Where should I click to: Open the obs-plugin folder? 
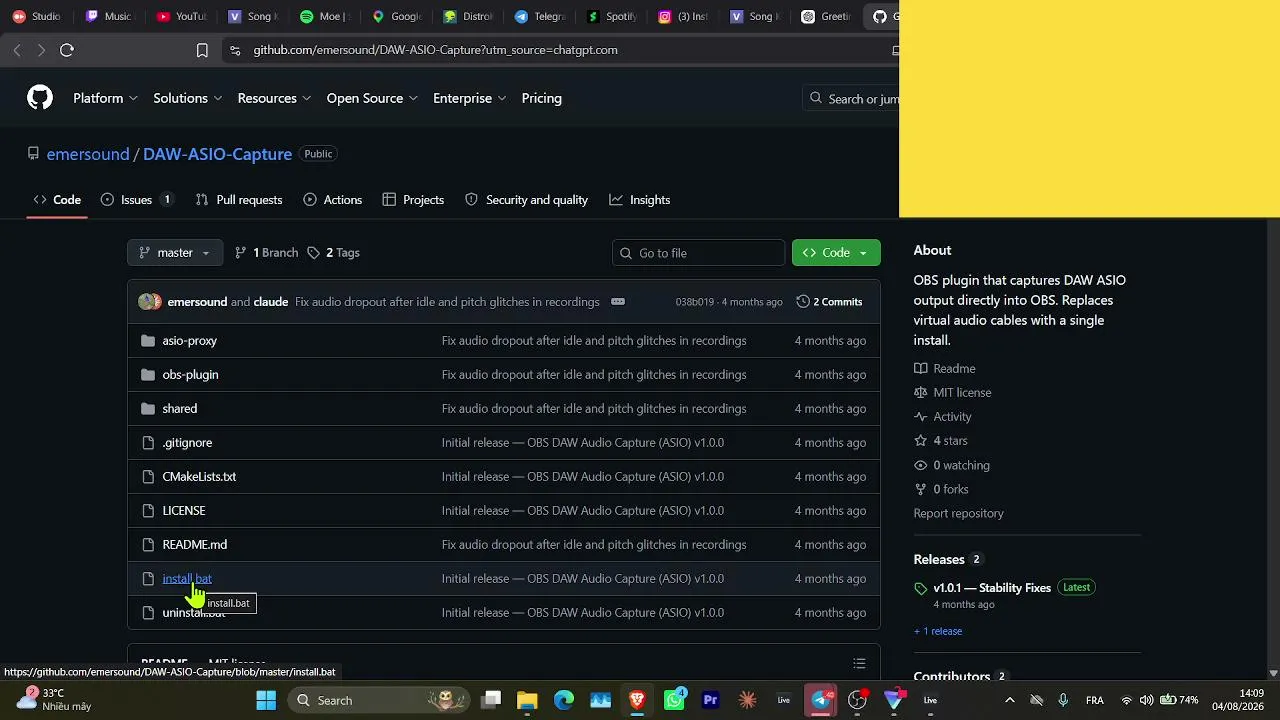coord(190,375)
